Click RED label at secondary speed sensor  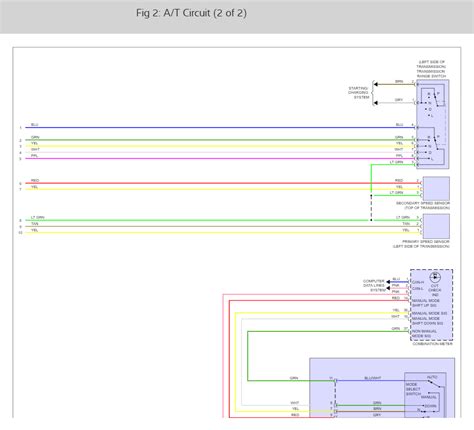point(399,180)
